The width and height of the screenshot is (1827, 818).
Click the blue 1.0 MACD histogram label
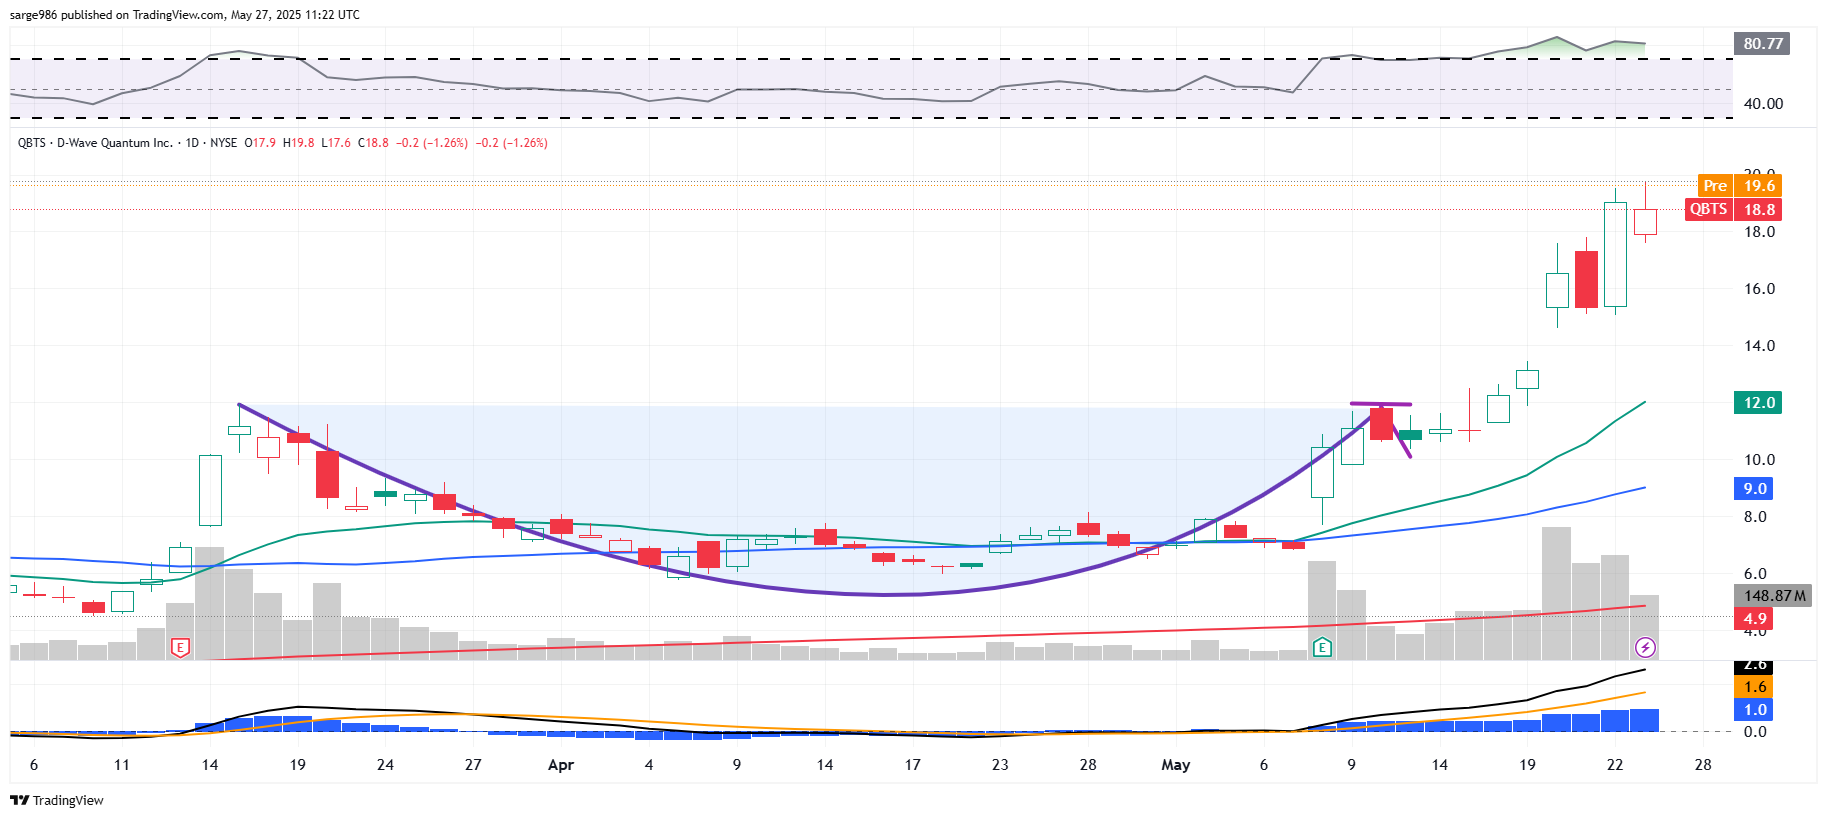coord(1755,710)
